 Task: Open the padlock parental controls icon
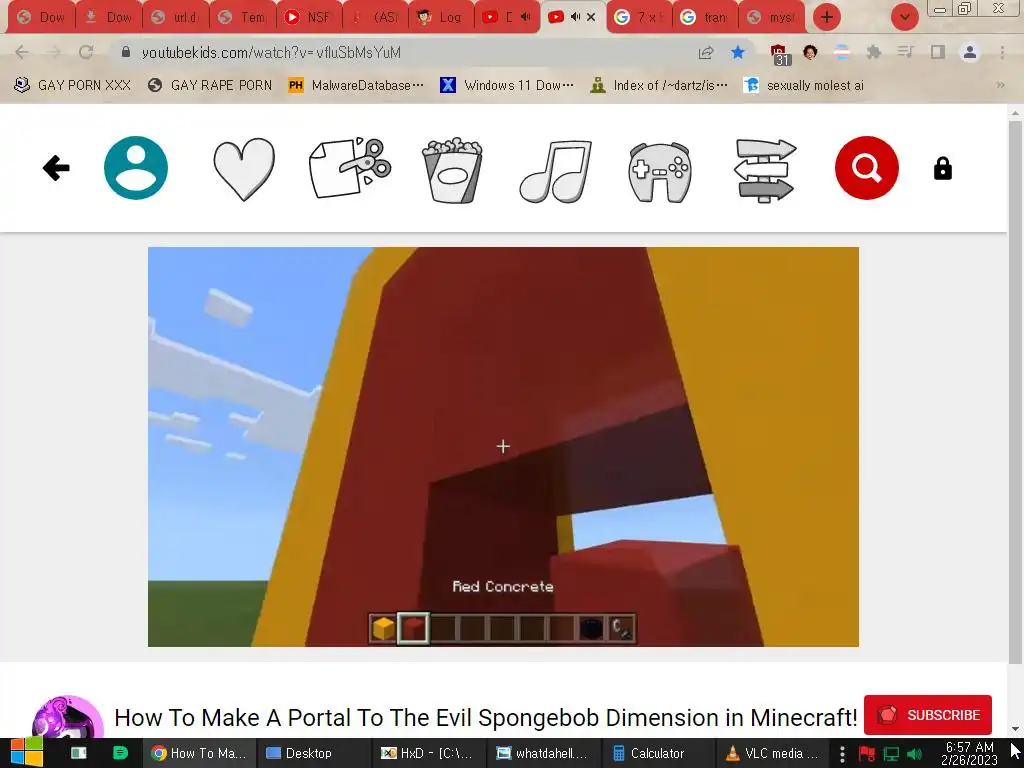(x=942, y=168)
